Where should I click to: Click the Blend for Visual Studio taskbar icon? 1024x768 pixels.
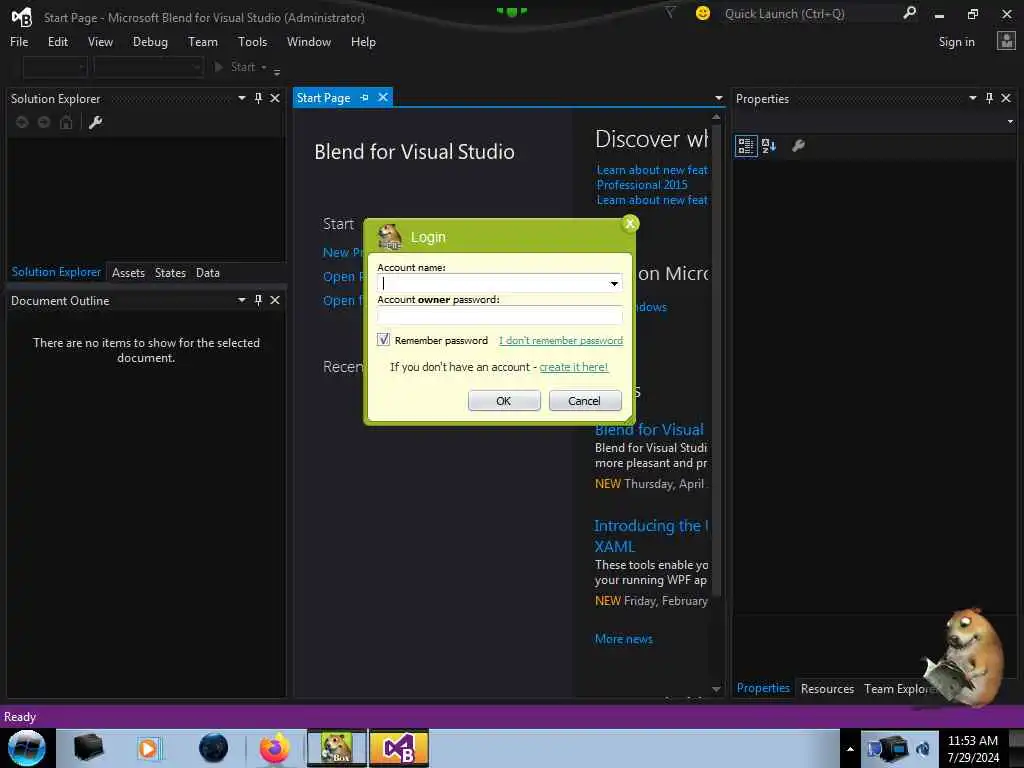click(399, 748)
